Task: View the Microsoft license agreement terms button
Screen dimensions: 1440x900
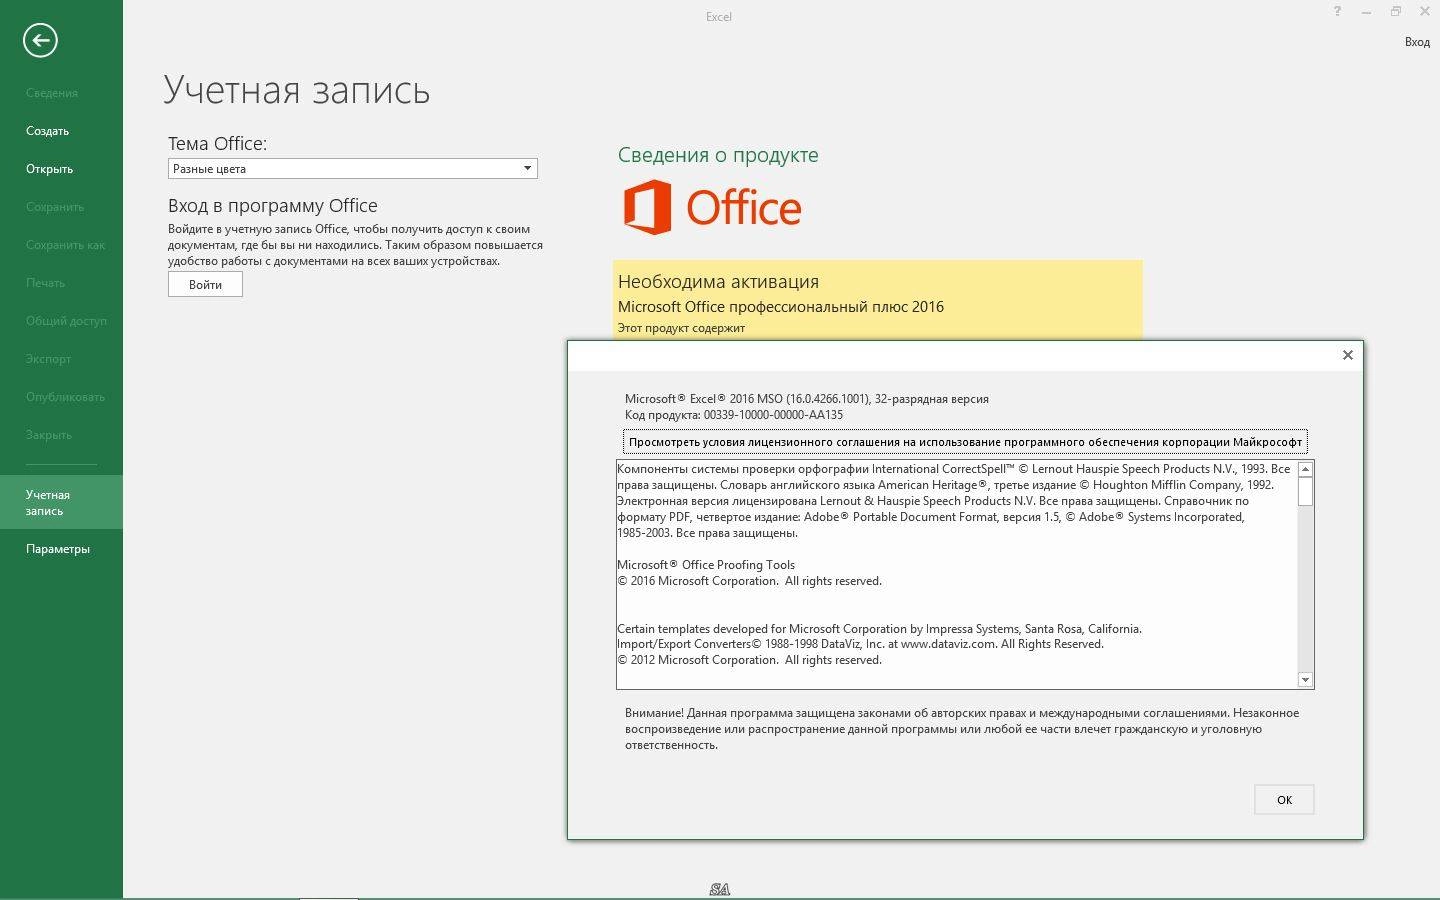Action: pos(965,441)
